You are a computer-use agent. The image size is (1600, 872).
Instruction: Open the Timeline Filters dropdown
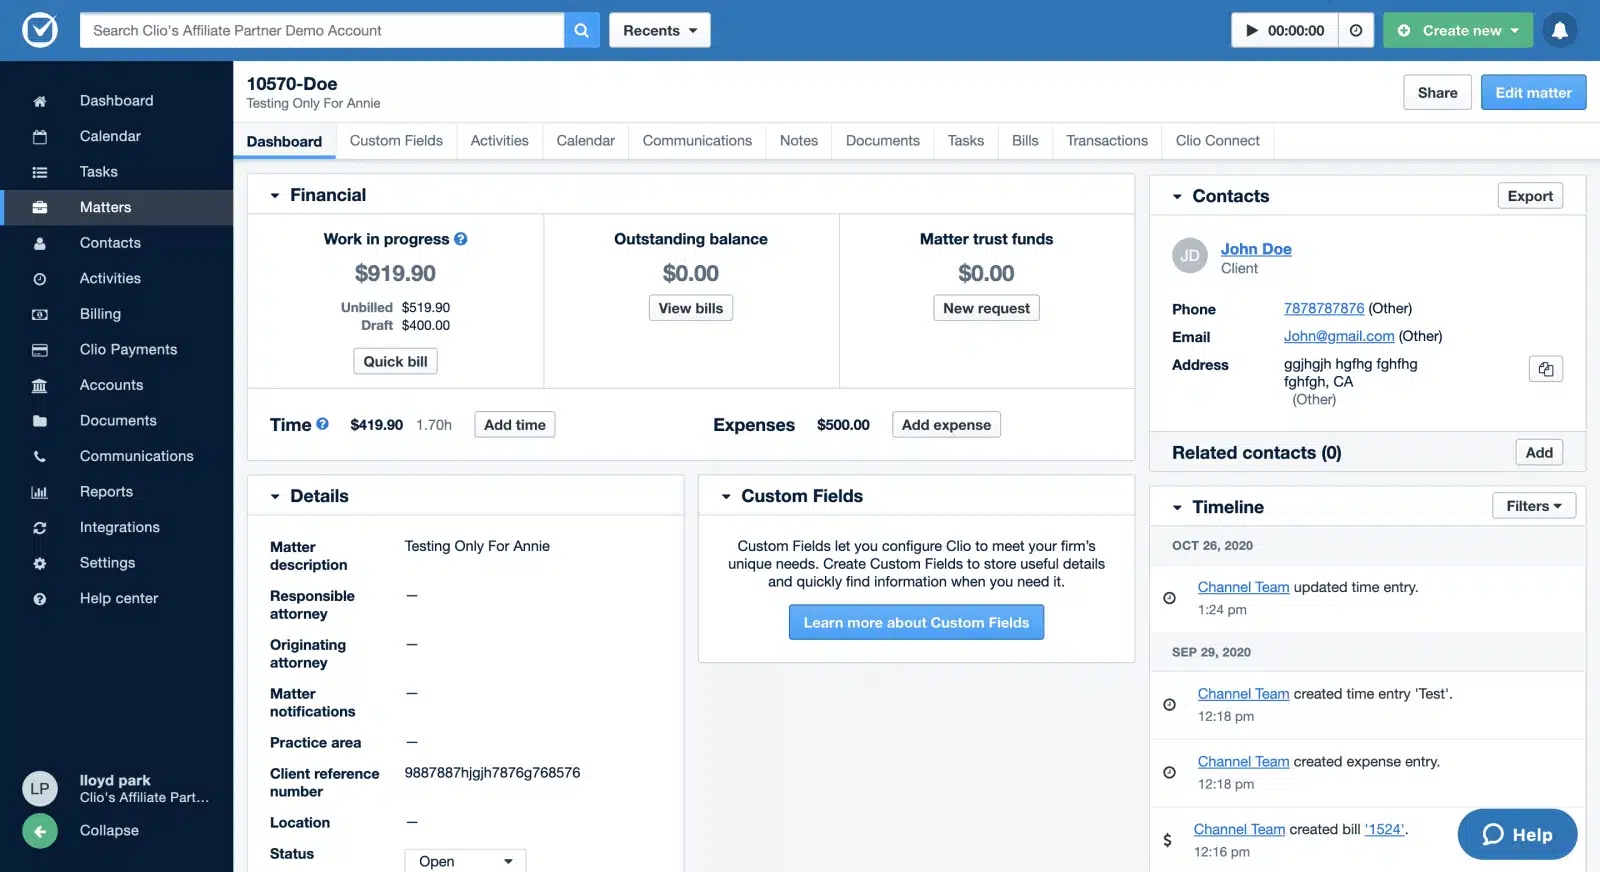1534,506
